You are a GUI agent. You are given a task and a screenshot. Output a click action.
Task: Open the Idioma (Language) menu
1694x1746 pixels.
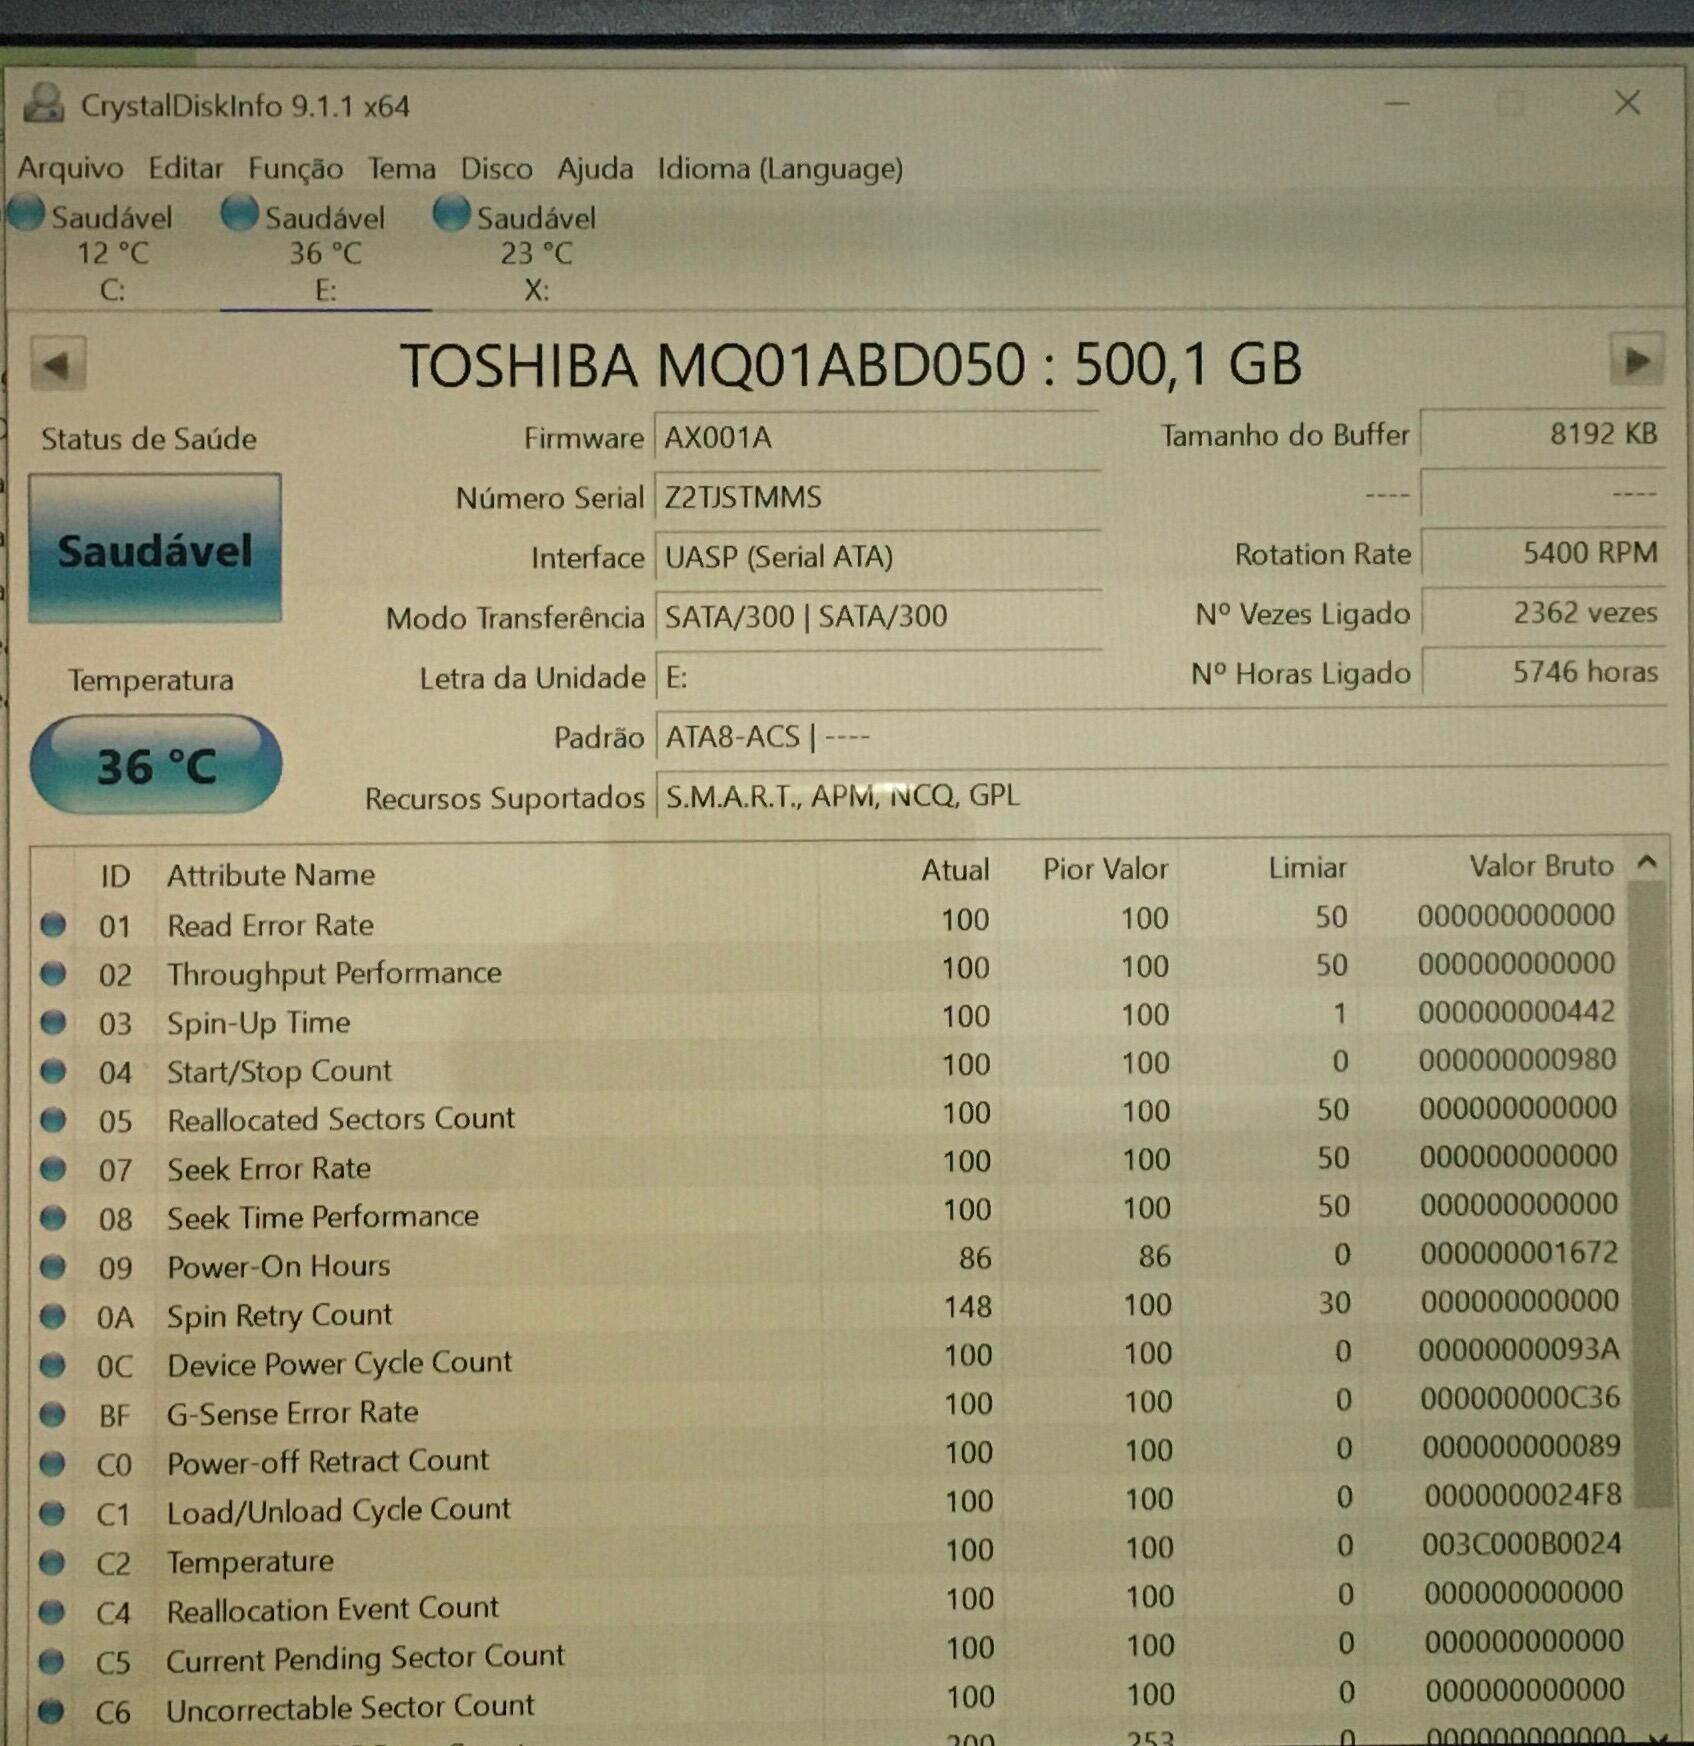(x=780, y=168)
